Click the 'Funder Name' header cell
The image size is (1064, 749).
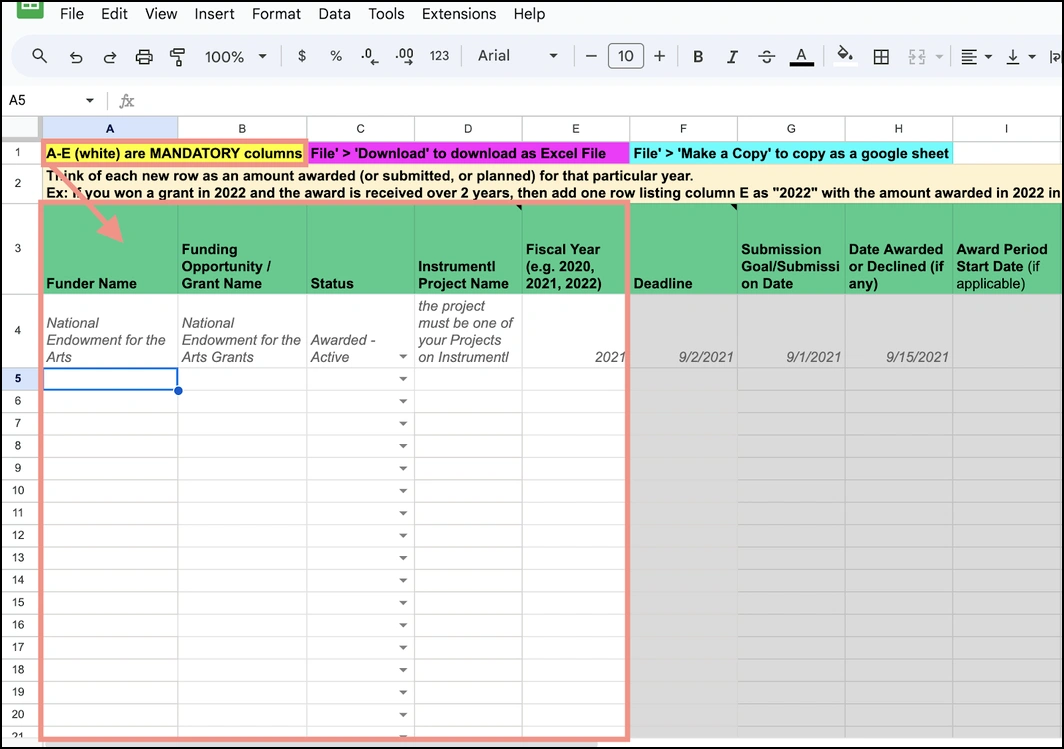point(110,249)
